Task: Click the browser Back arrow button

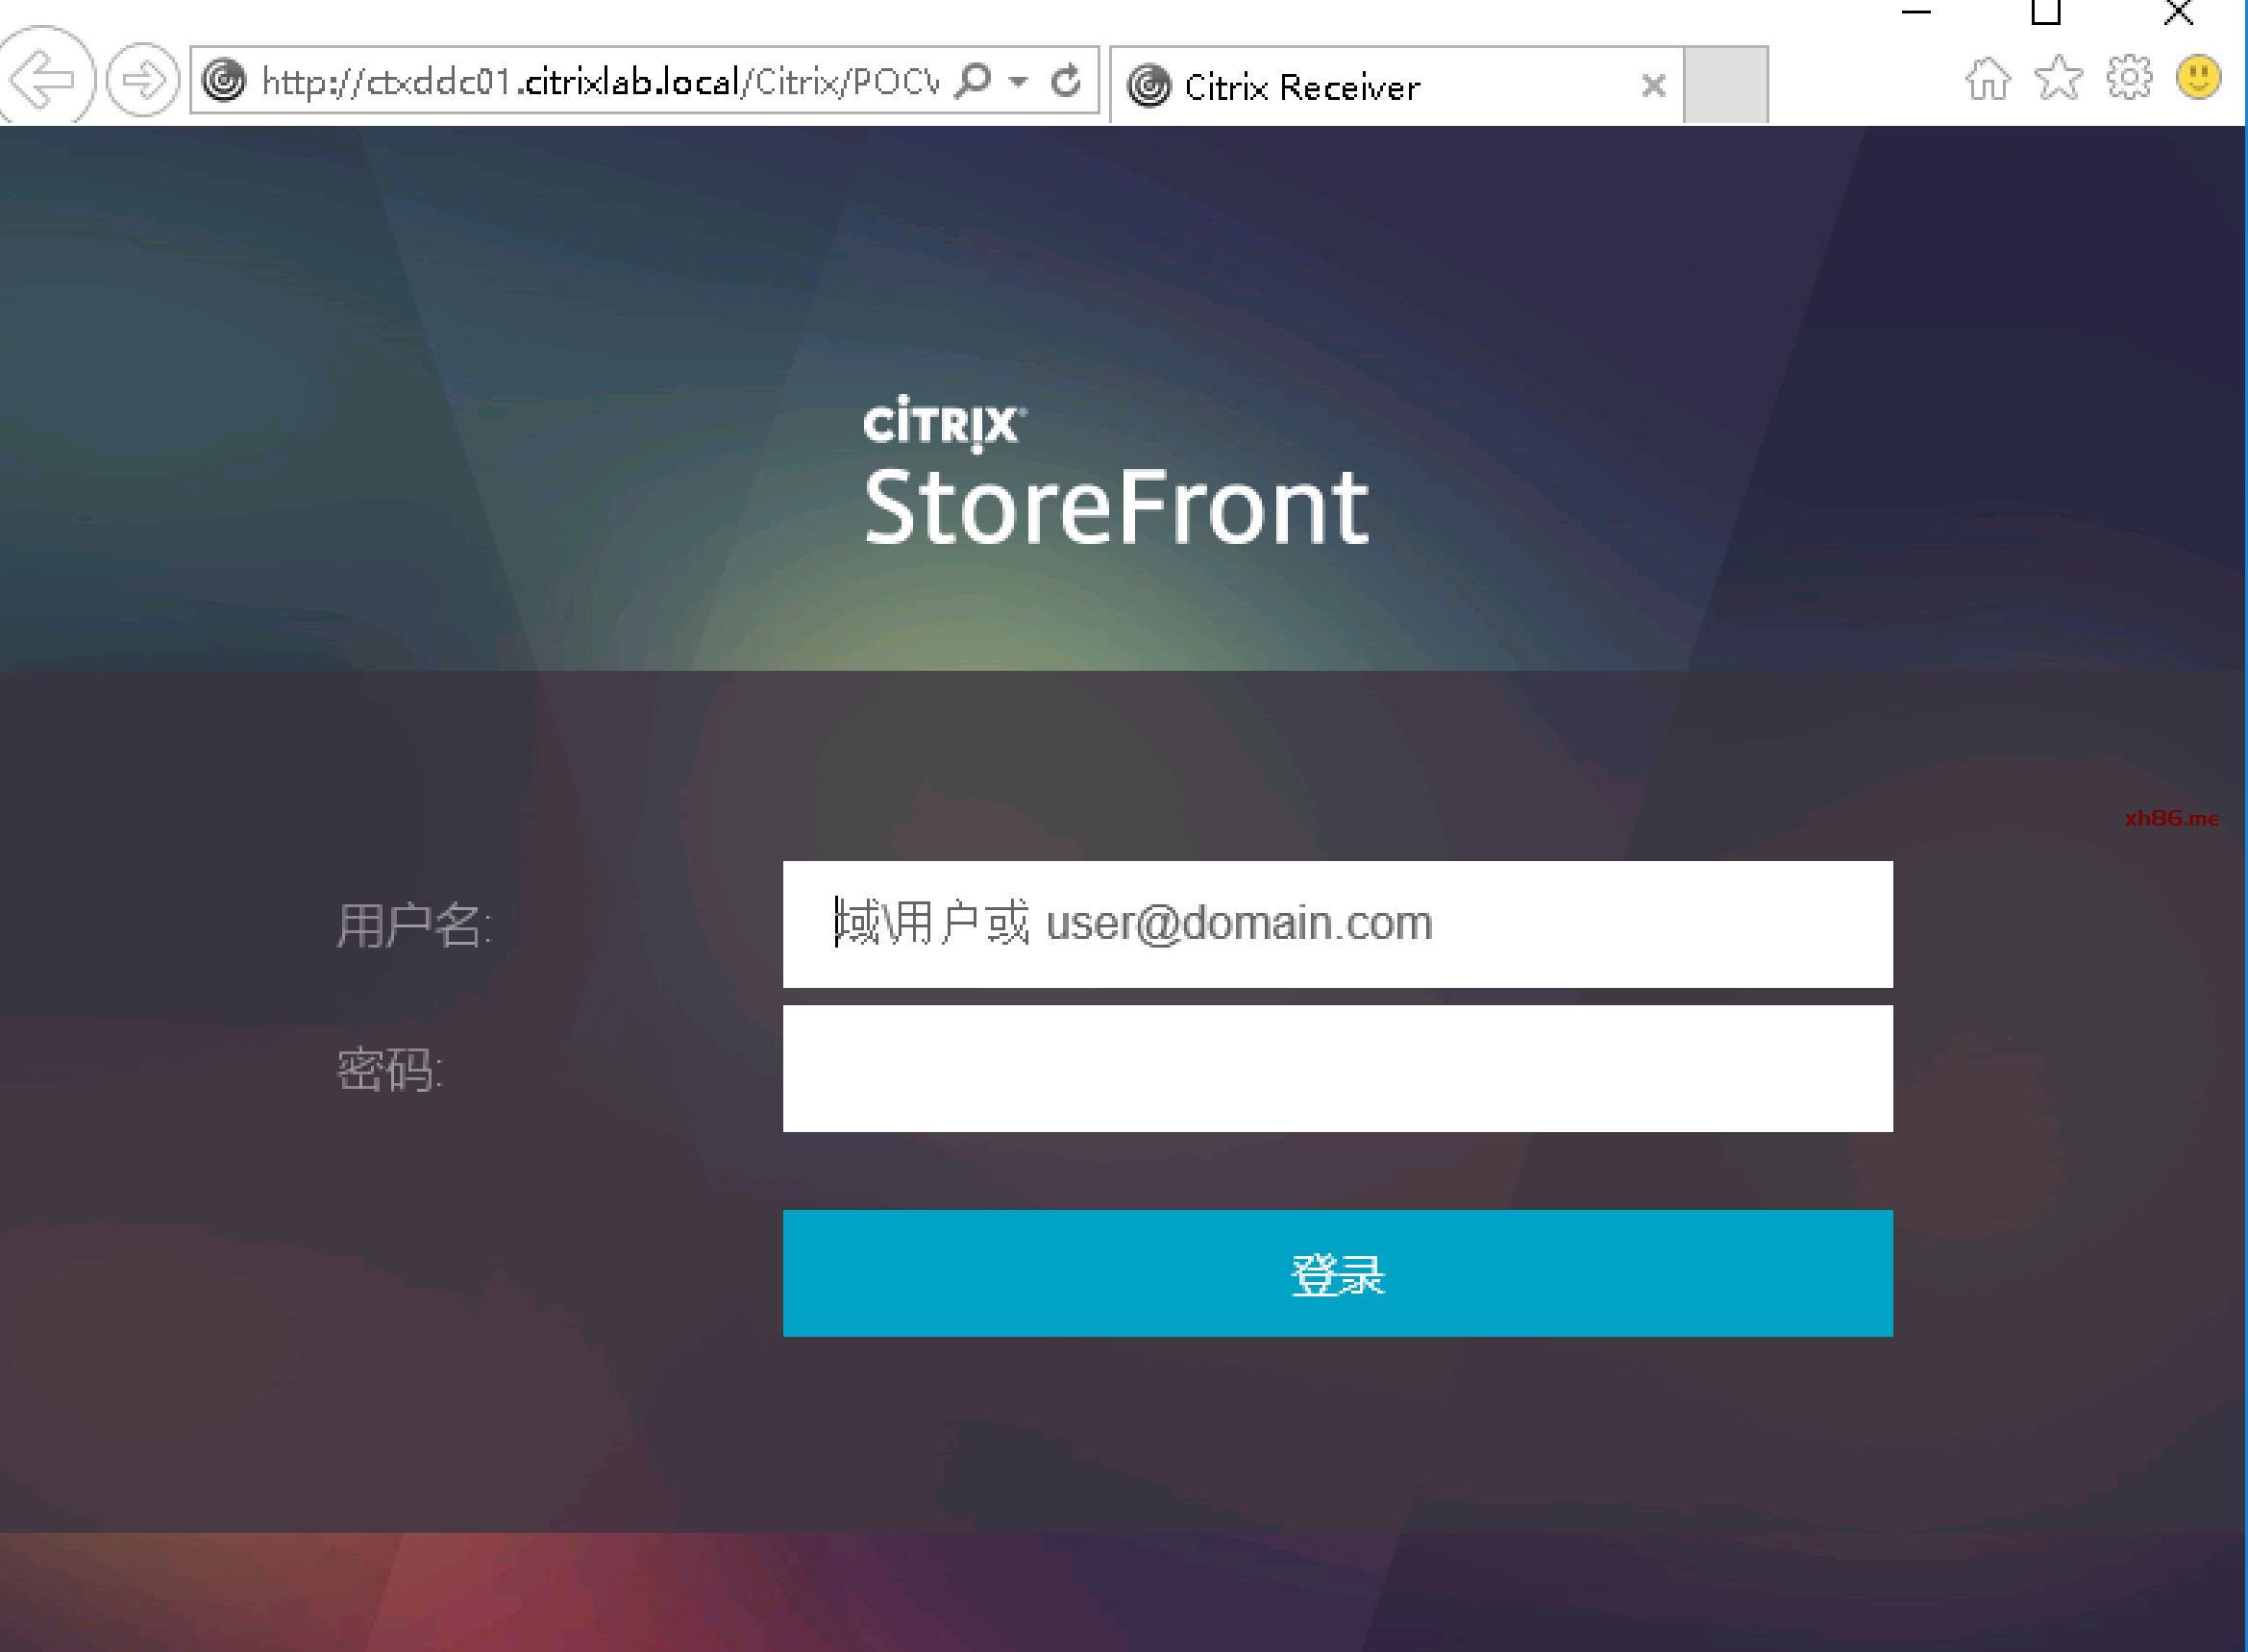Action: pos(44,78)
